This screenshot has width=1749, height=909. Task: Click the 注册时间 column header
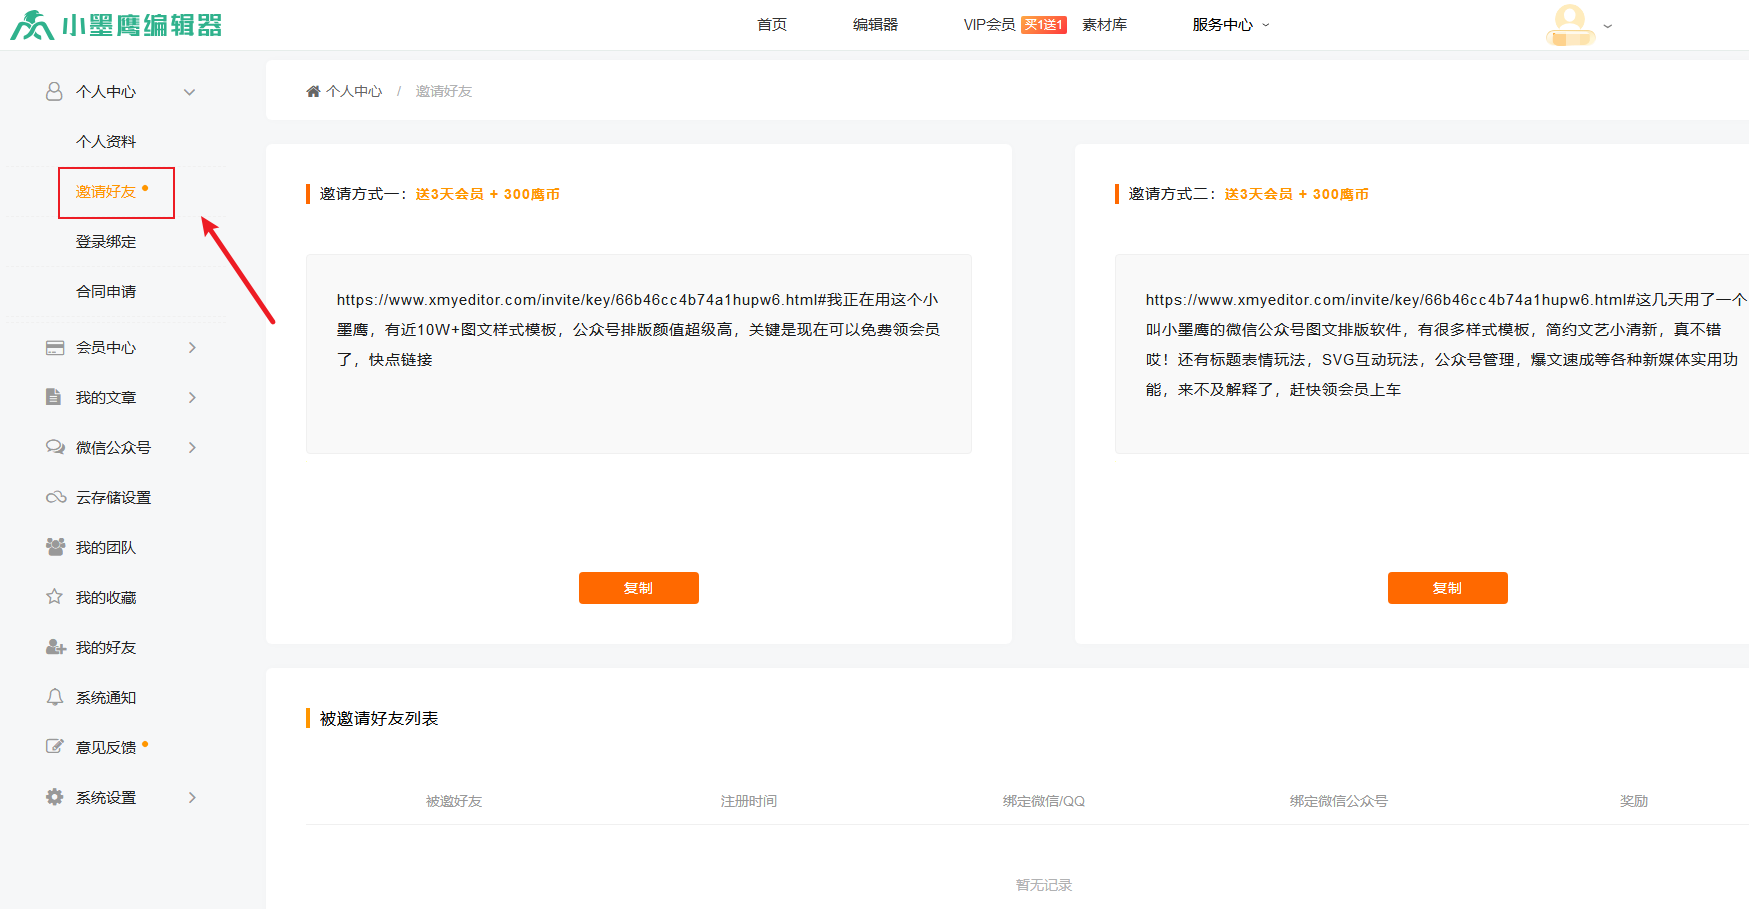[749, 801]
